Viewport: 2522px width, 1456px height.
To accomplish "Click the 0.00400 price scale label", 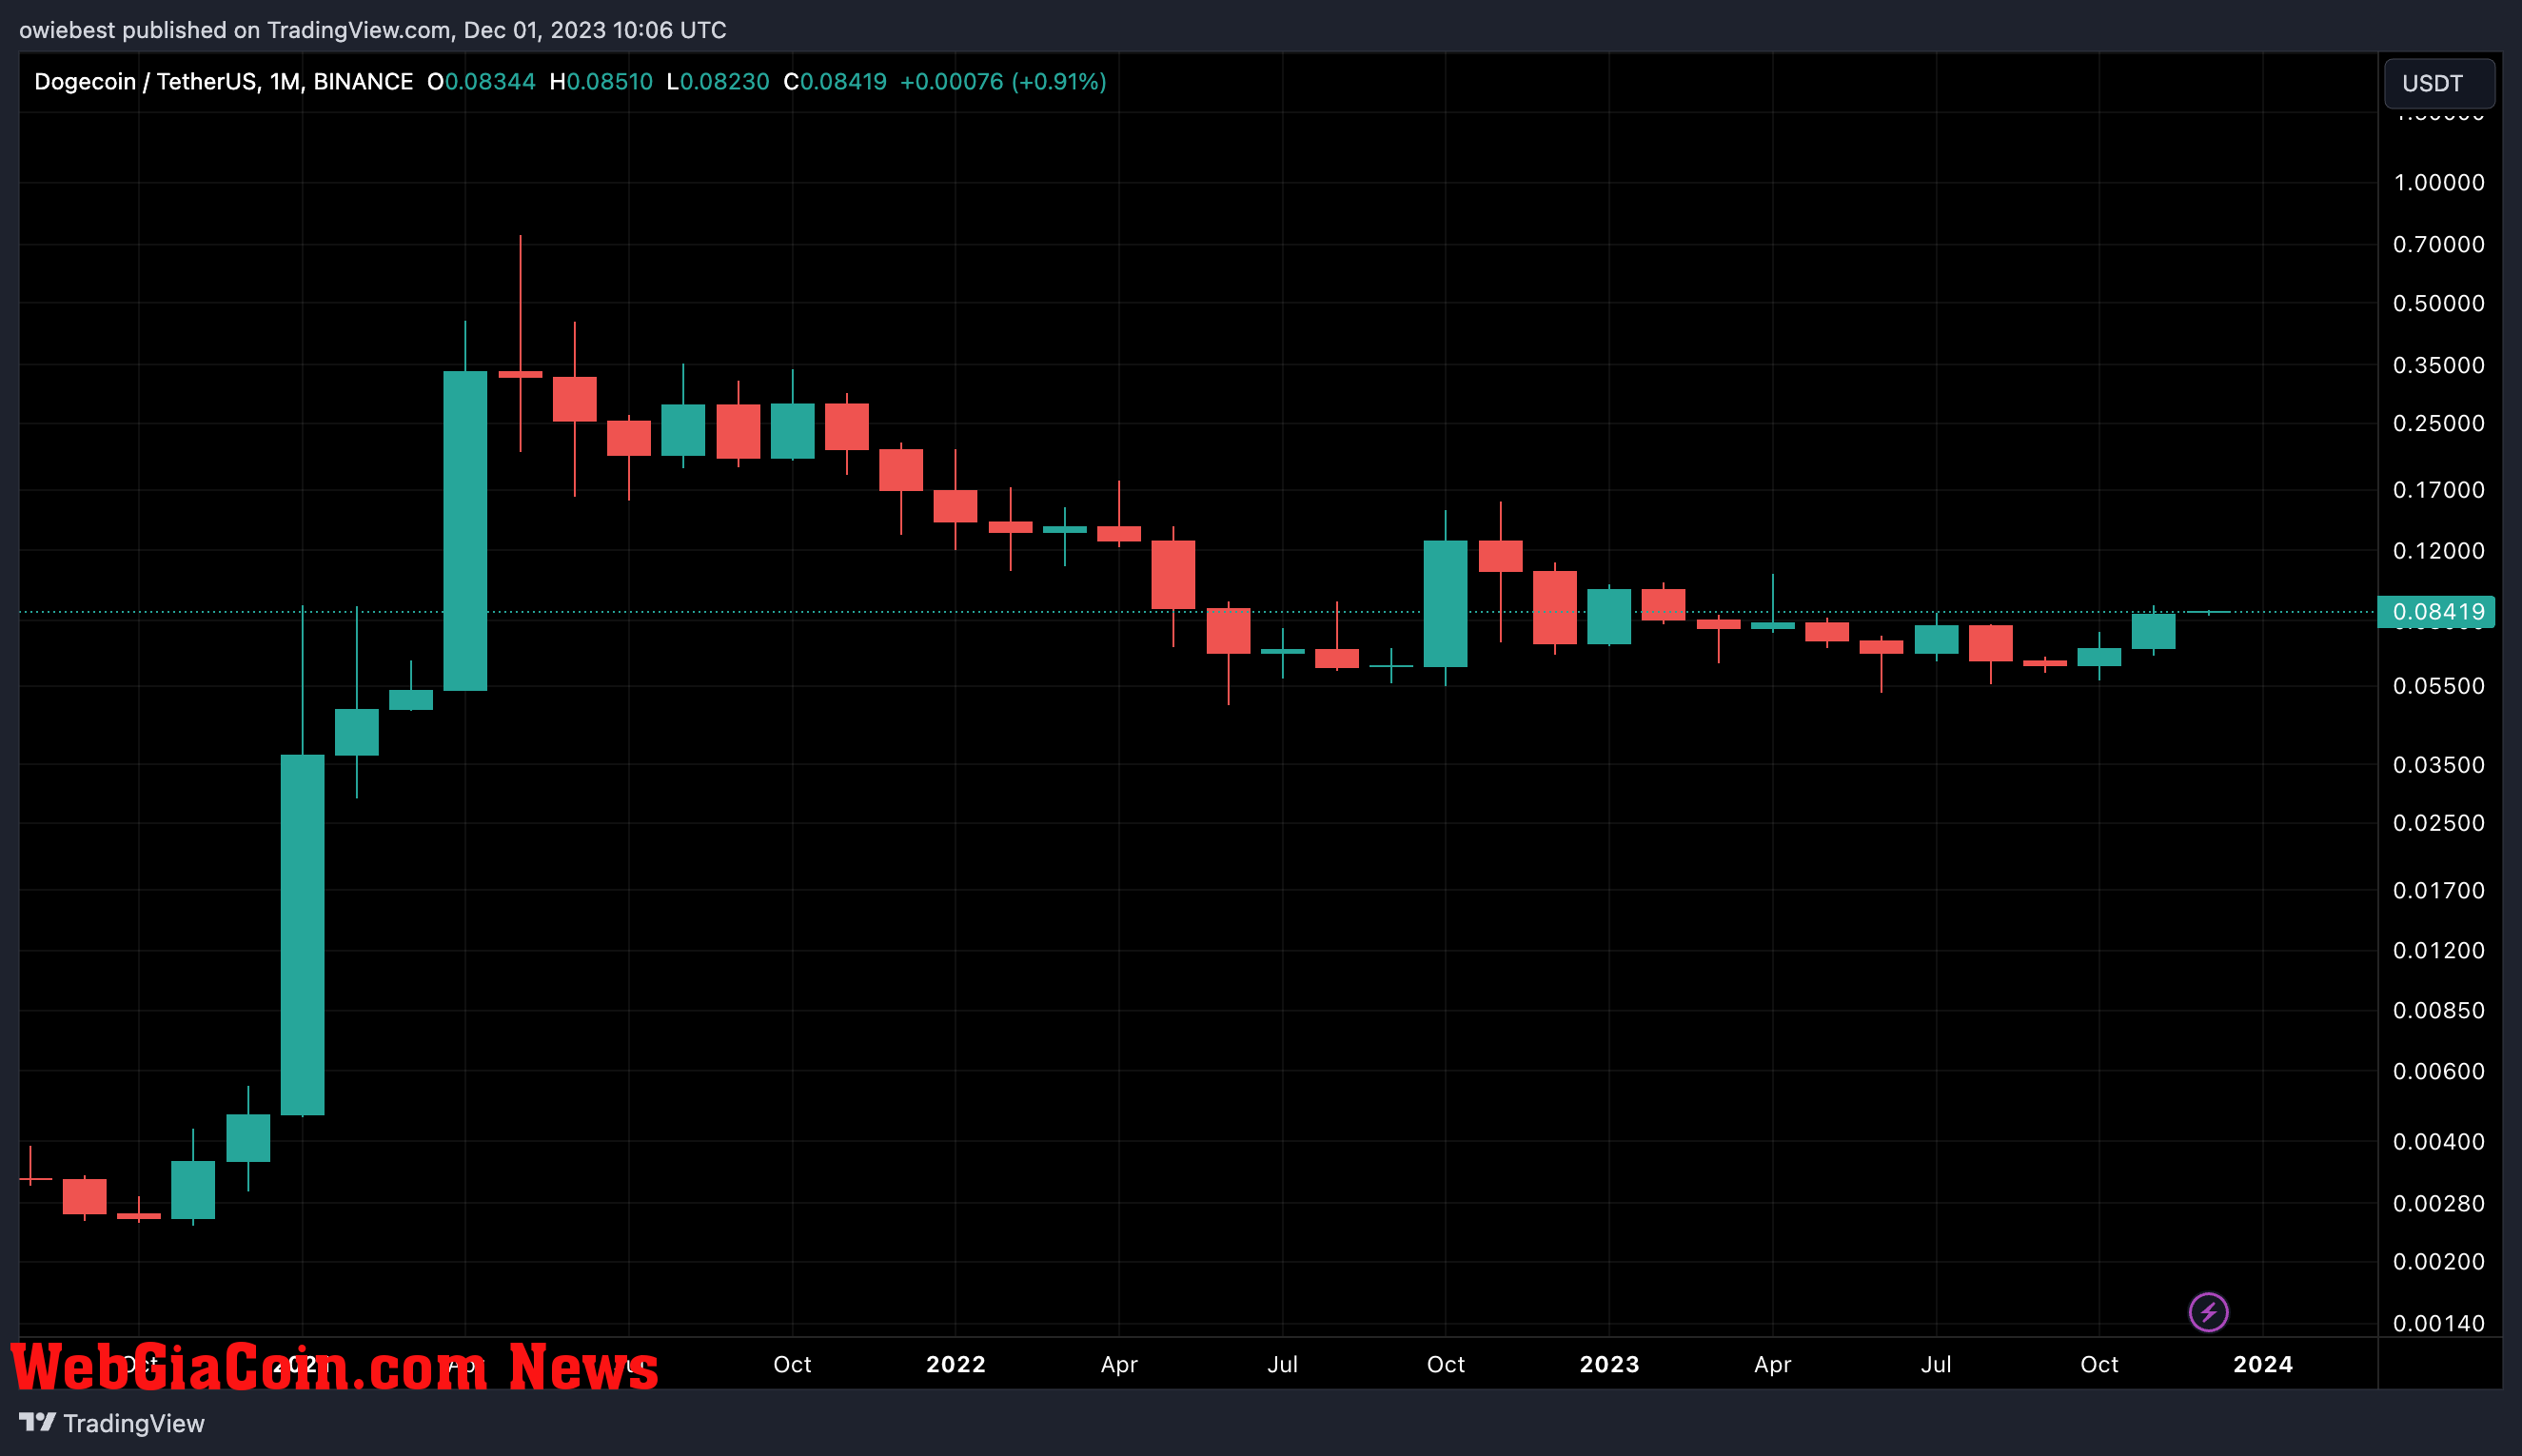I will (2438, 1141).
